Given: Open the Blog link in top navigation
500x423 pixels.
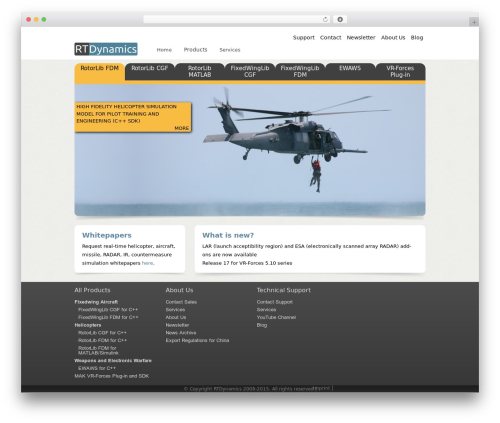Looking at the screenshot, I should (417, 38).
